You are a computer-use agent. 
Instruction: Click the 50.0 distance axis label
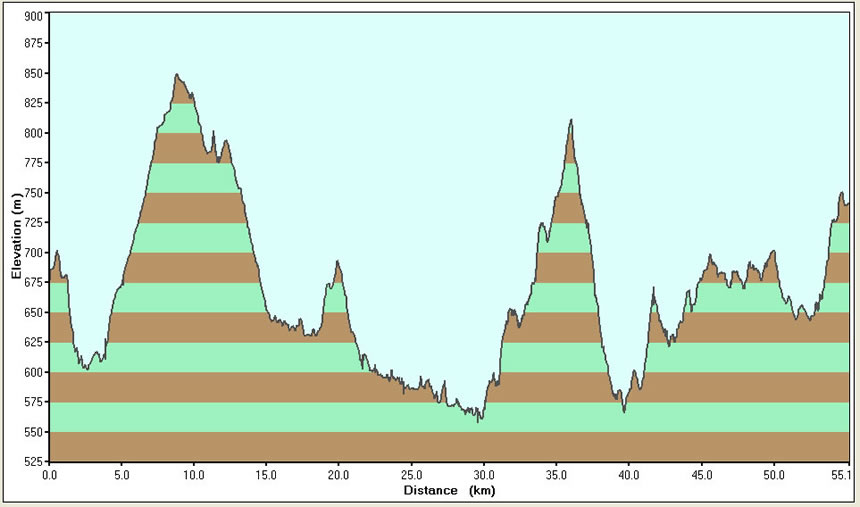[x=773, y=475]
